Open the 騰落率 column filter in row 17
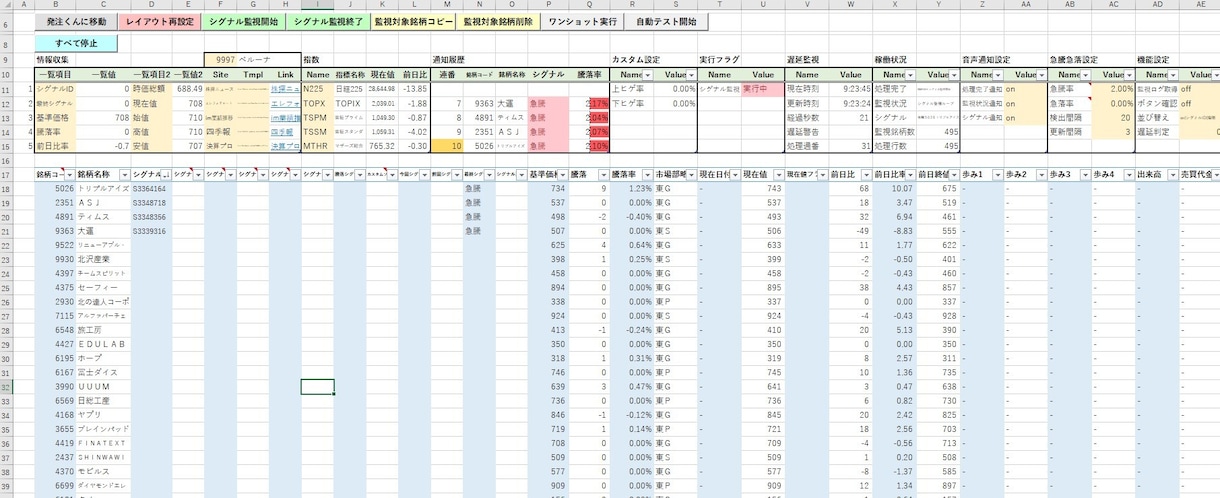Image resolution: width=1220 pixels, height=498 pixels. (645, 174)
